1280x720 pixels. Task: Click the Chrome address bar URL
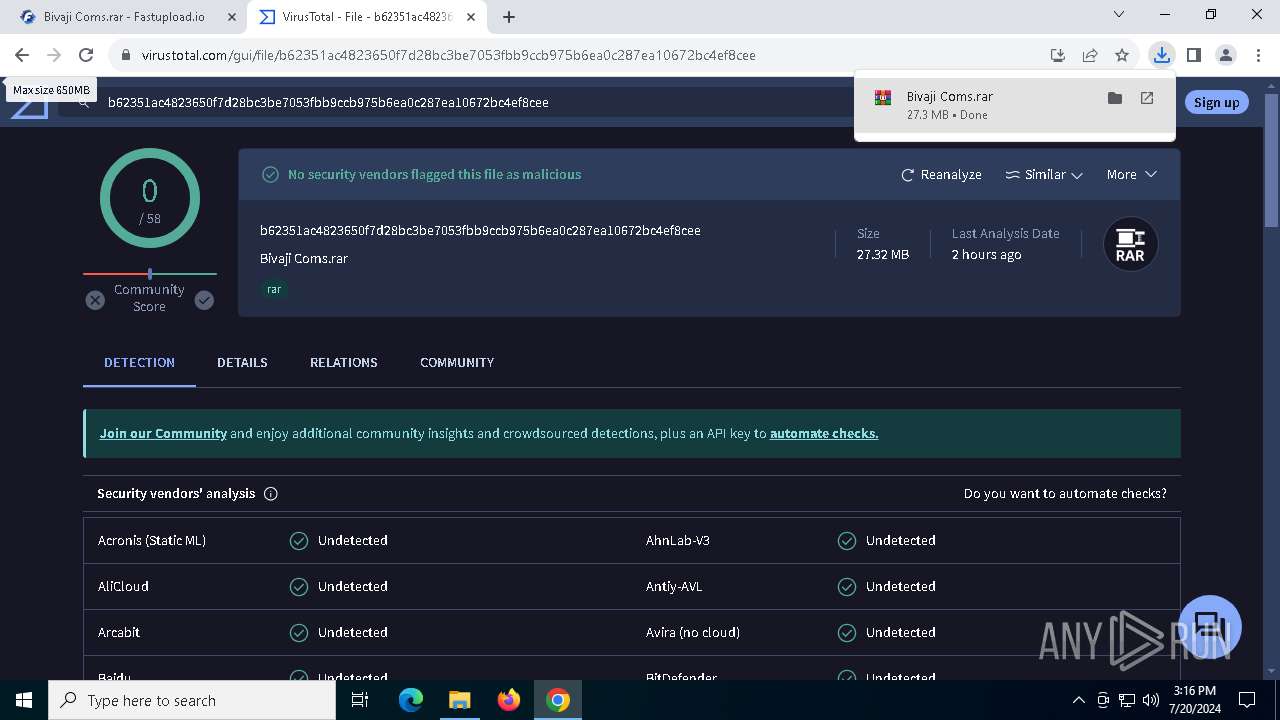coord(448,55)
